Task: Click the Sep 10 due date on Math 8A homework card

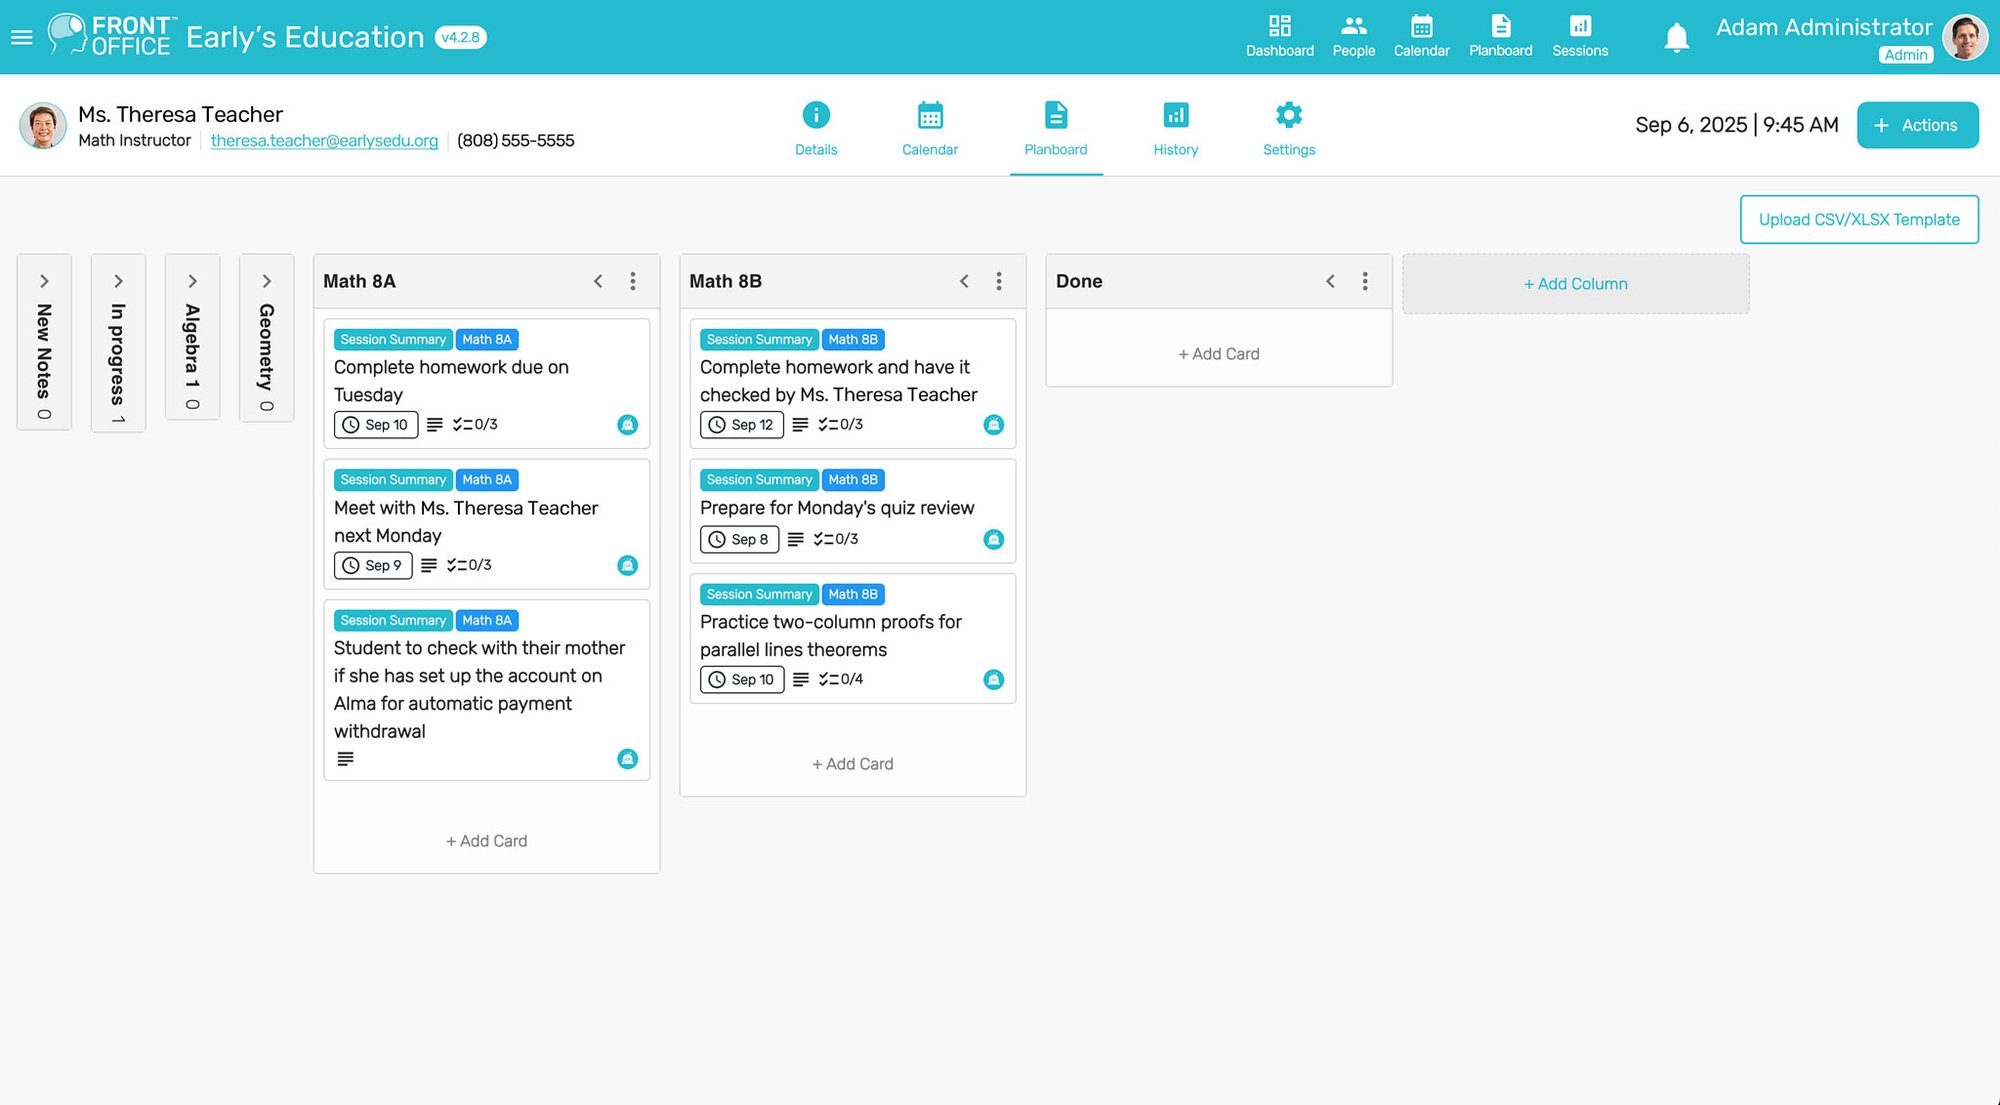Action: (376, 425)
